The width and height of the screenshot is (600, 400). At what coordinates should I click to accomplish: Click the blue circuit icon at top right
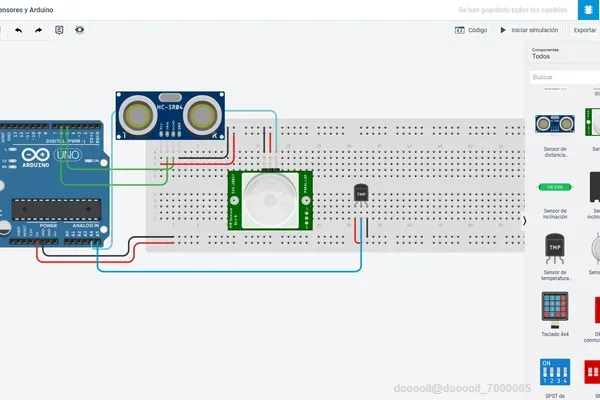(x=589, y=10)
